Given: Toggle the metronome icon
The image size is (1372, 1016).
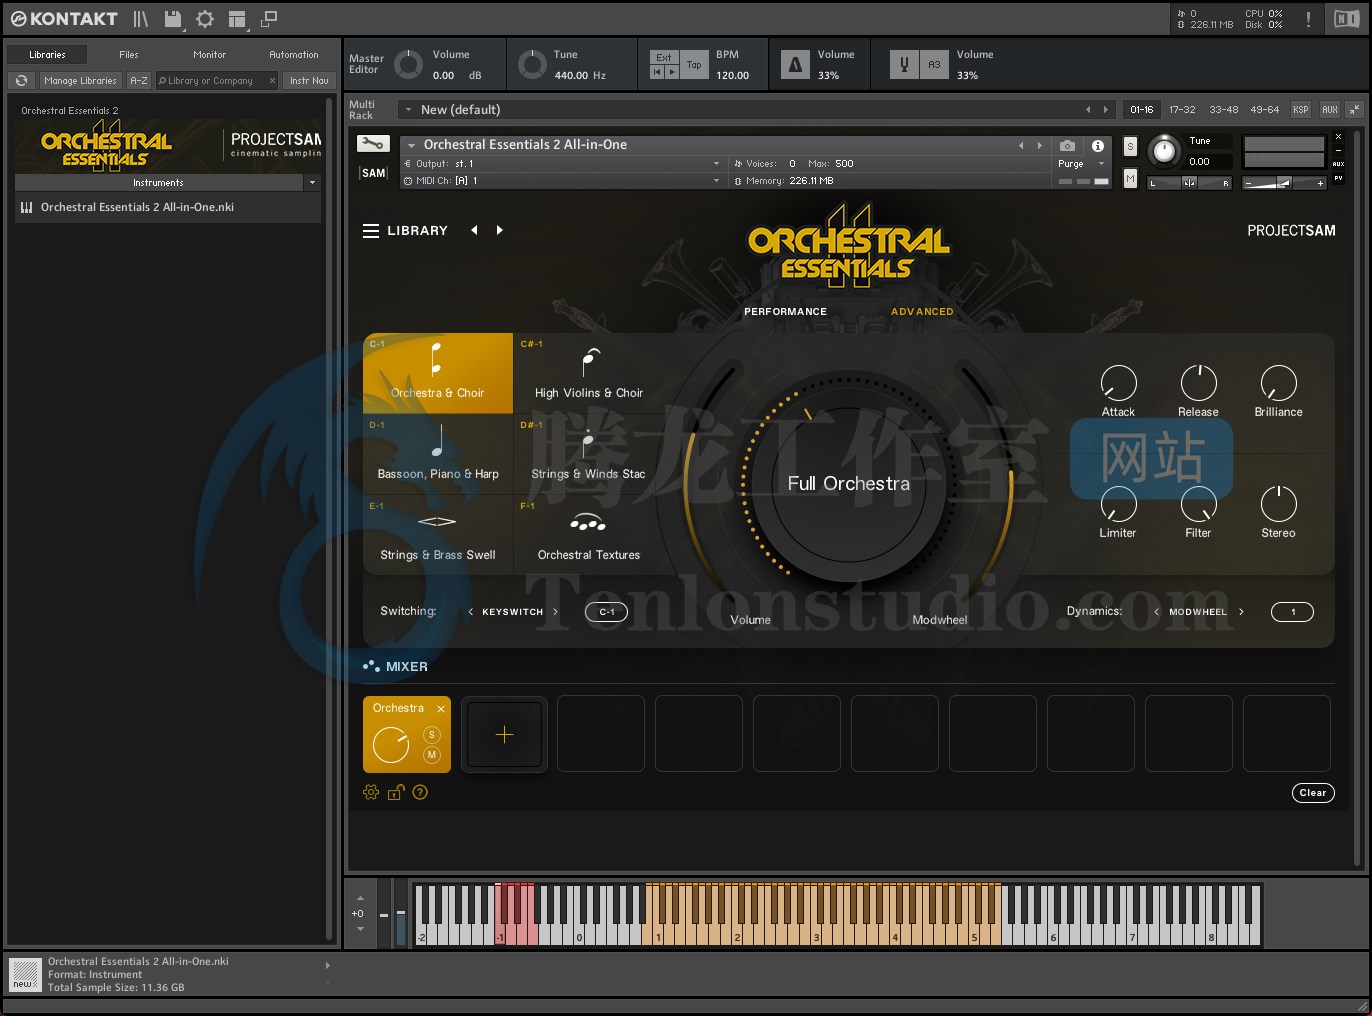Looking at the screenshot, I should pyautogui.click(x=795, y=65).
